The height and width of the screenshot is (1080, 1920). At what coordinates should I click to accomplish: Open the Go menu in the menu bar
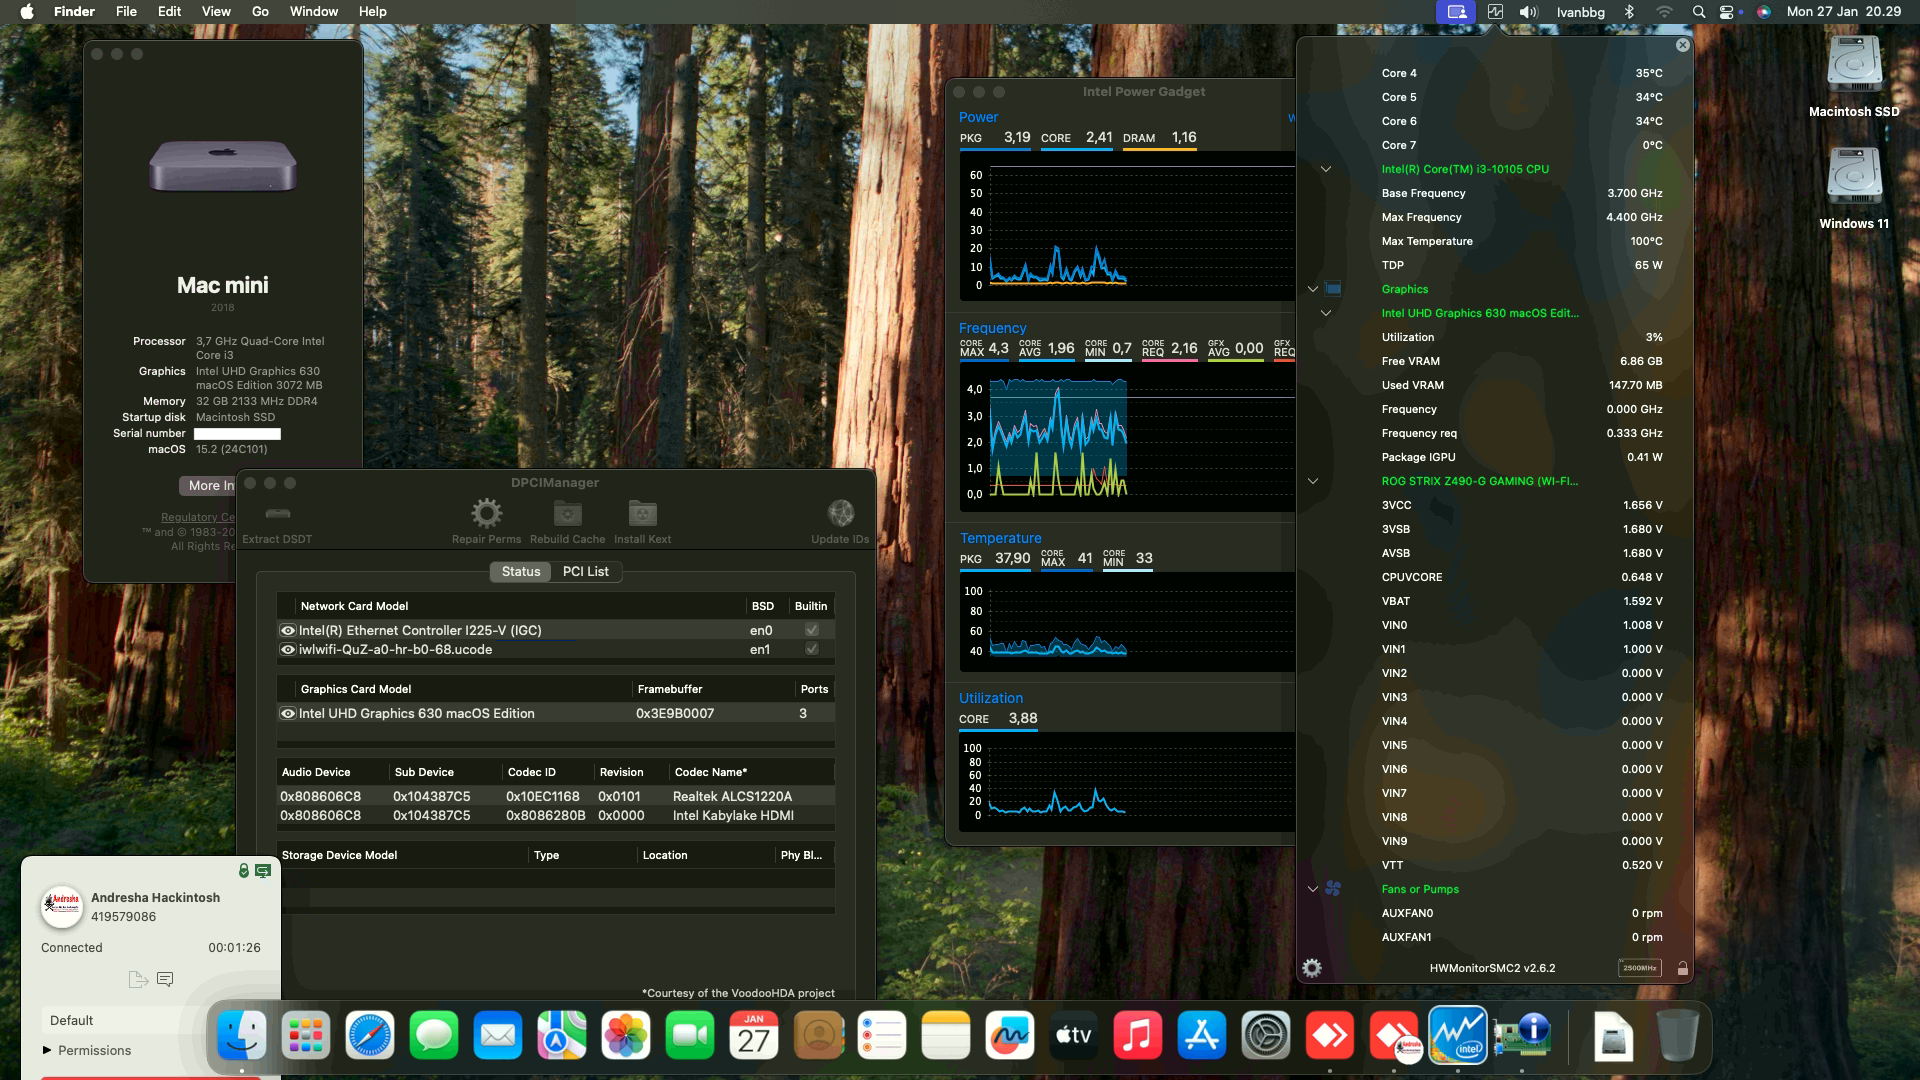click(259, 11)
